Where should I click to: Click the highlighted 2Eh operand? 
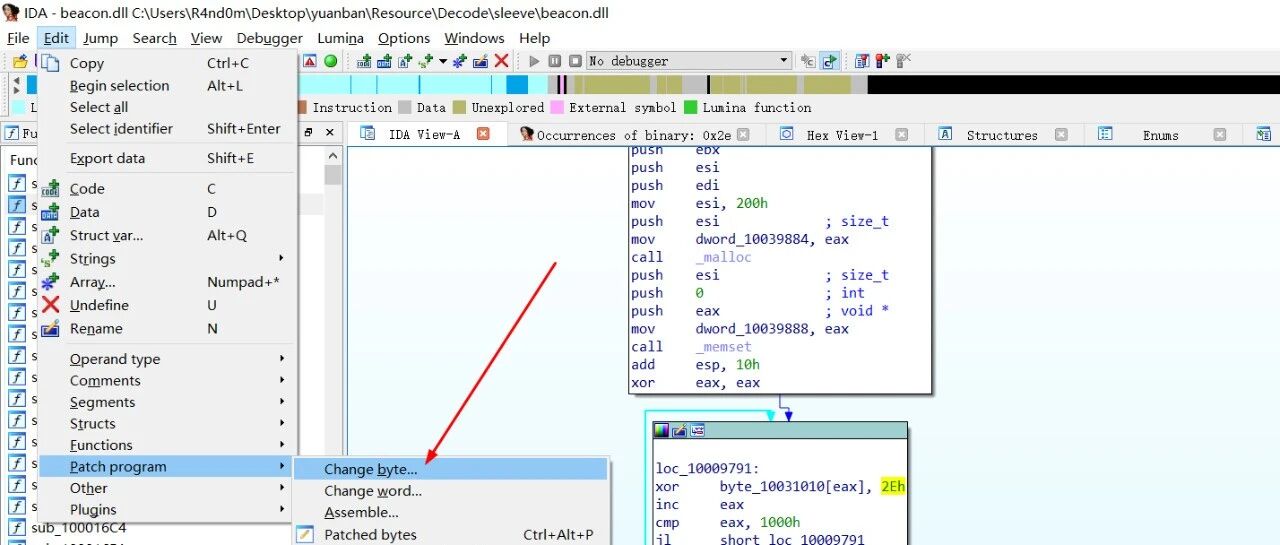pyautogui.click(x=892, y=486)
